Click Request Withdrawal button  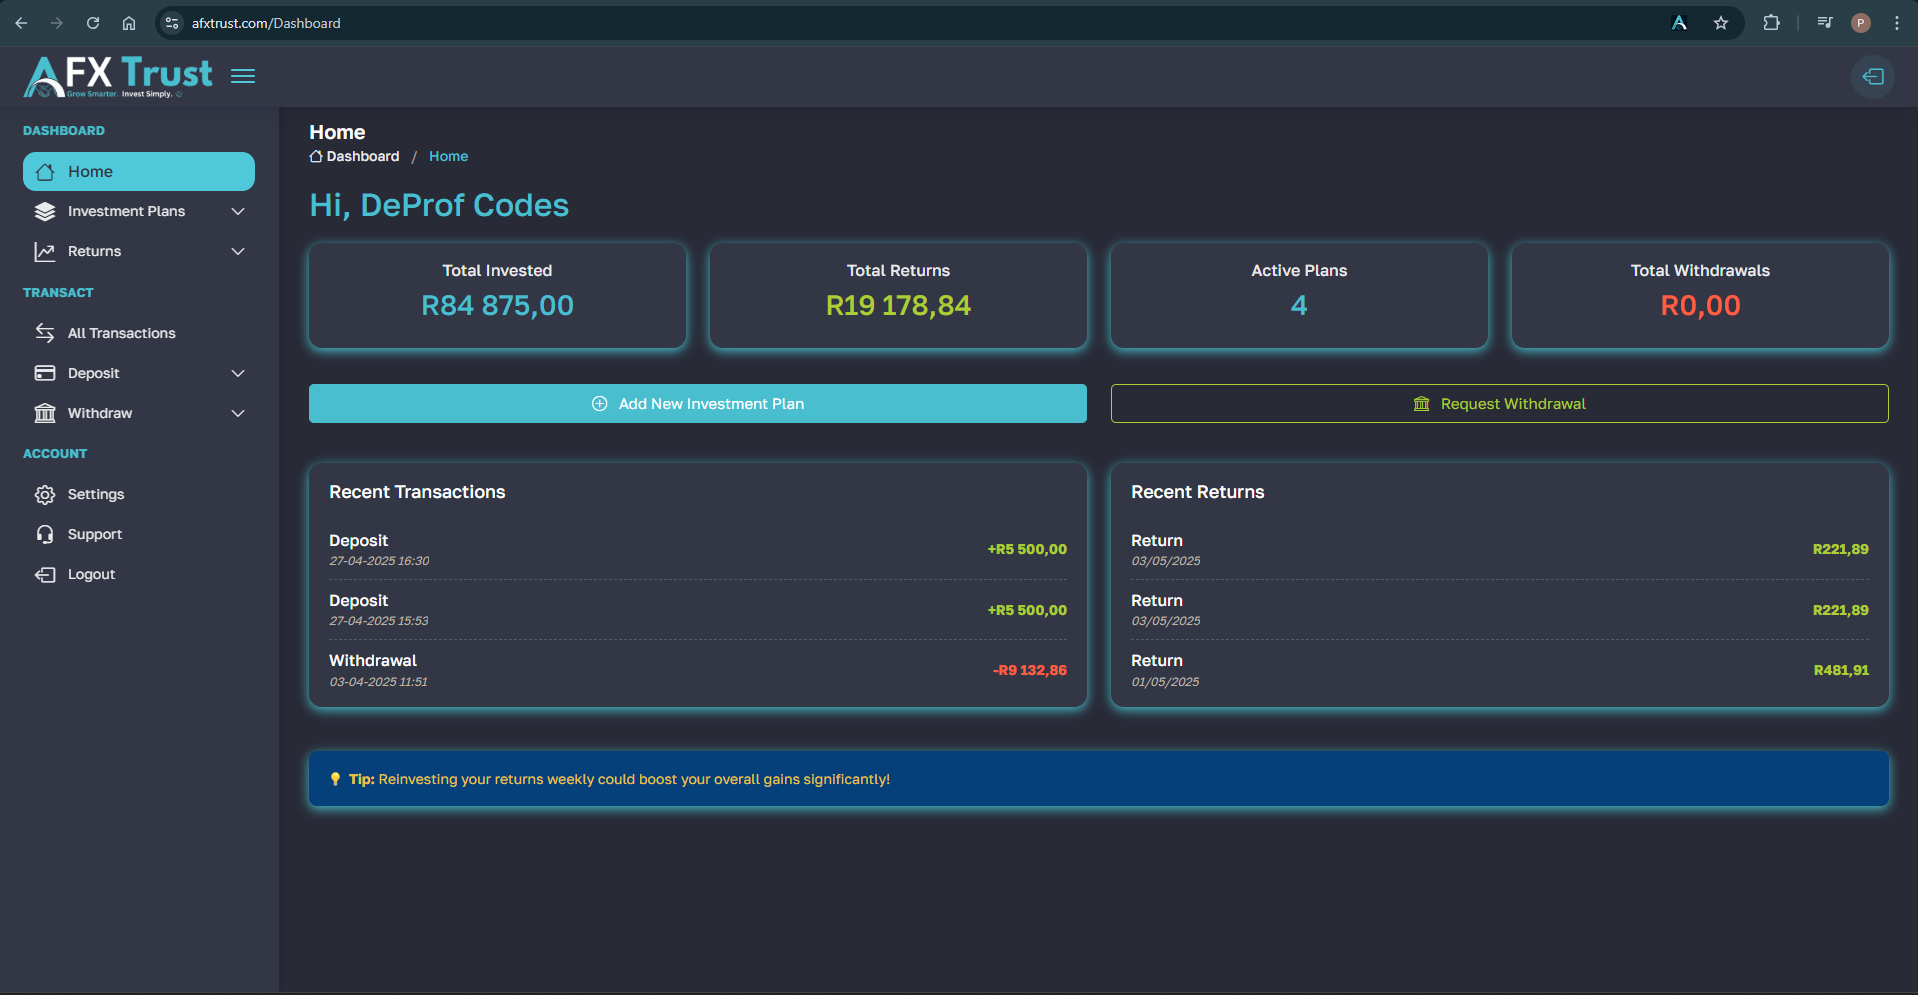click(x=1499, y=403)
